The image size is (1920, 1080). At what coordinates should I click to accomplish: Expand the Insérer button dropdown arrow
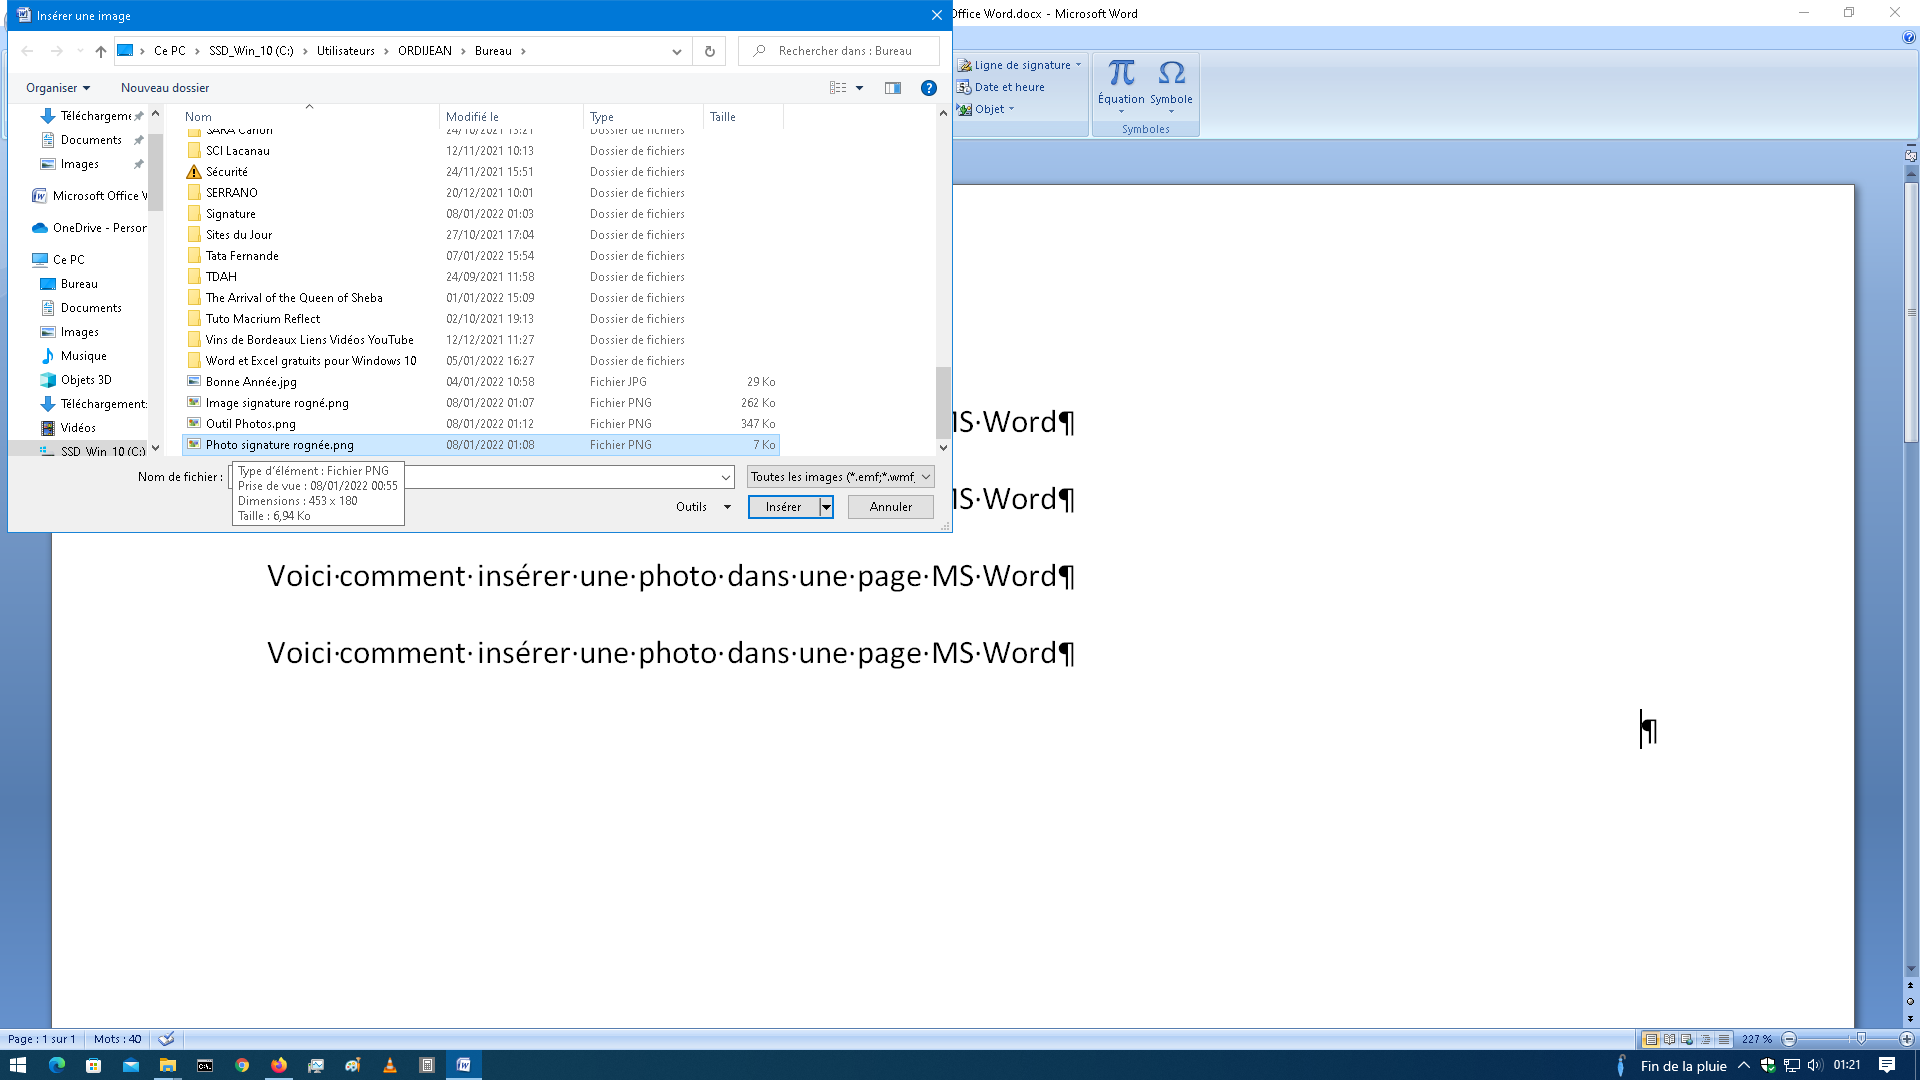click(826, 507)
